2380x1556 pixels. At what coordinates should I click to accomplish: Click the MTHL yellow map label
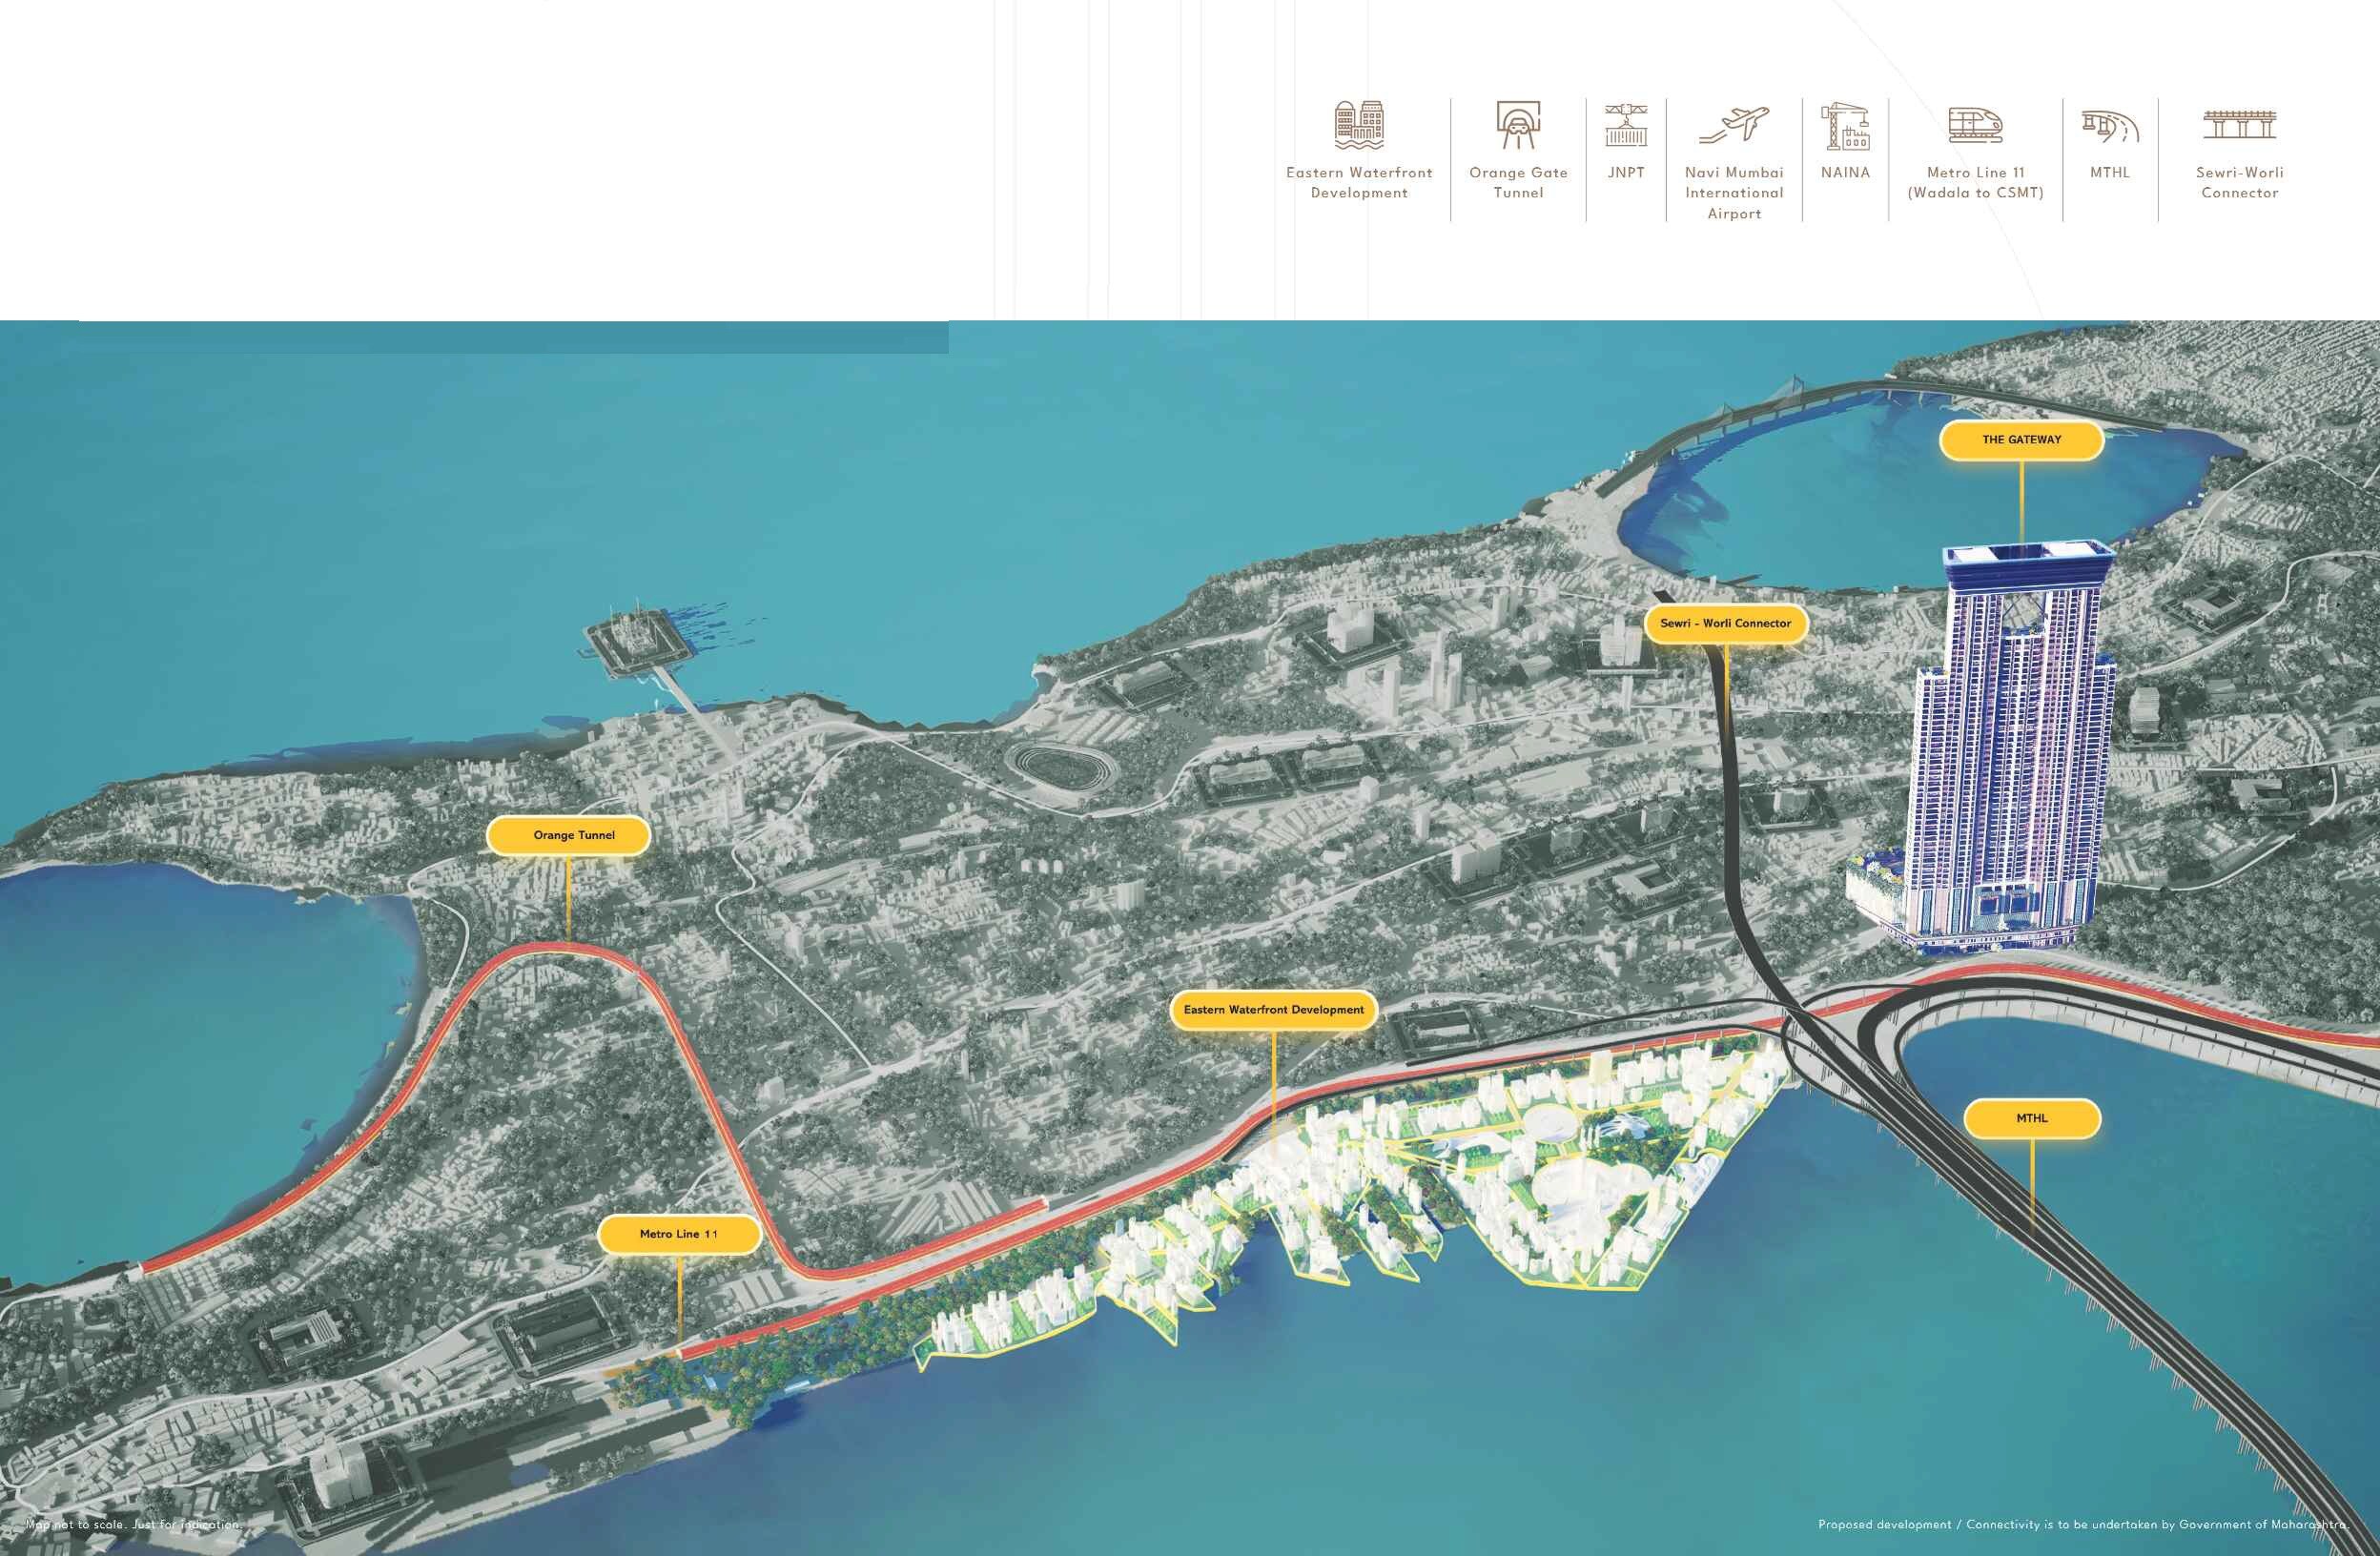pos(2032,1118)
